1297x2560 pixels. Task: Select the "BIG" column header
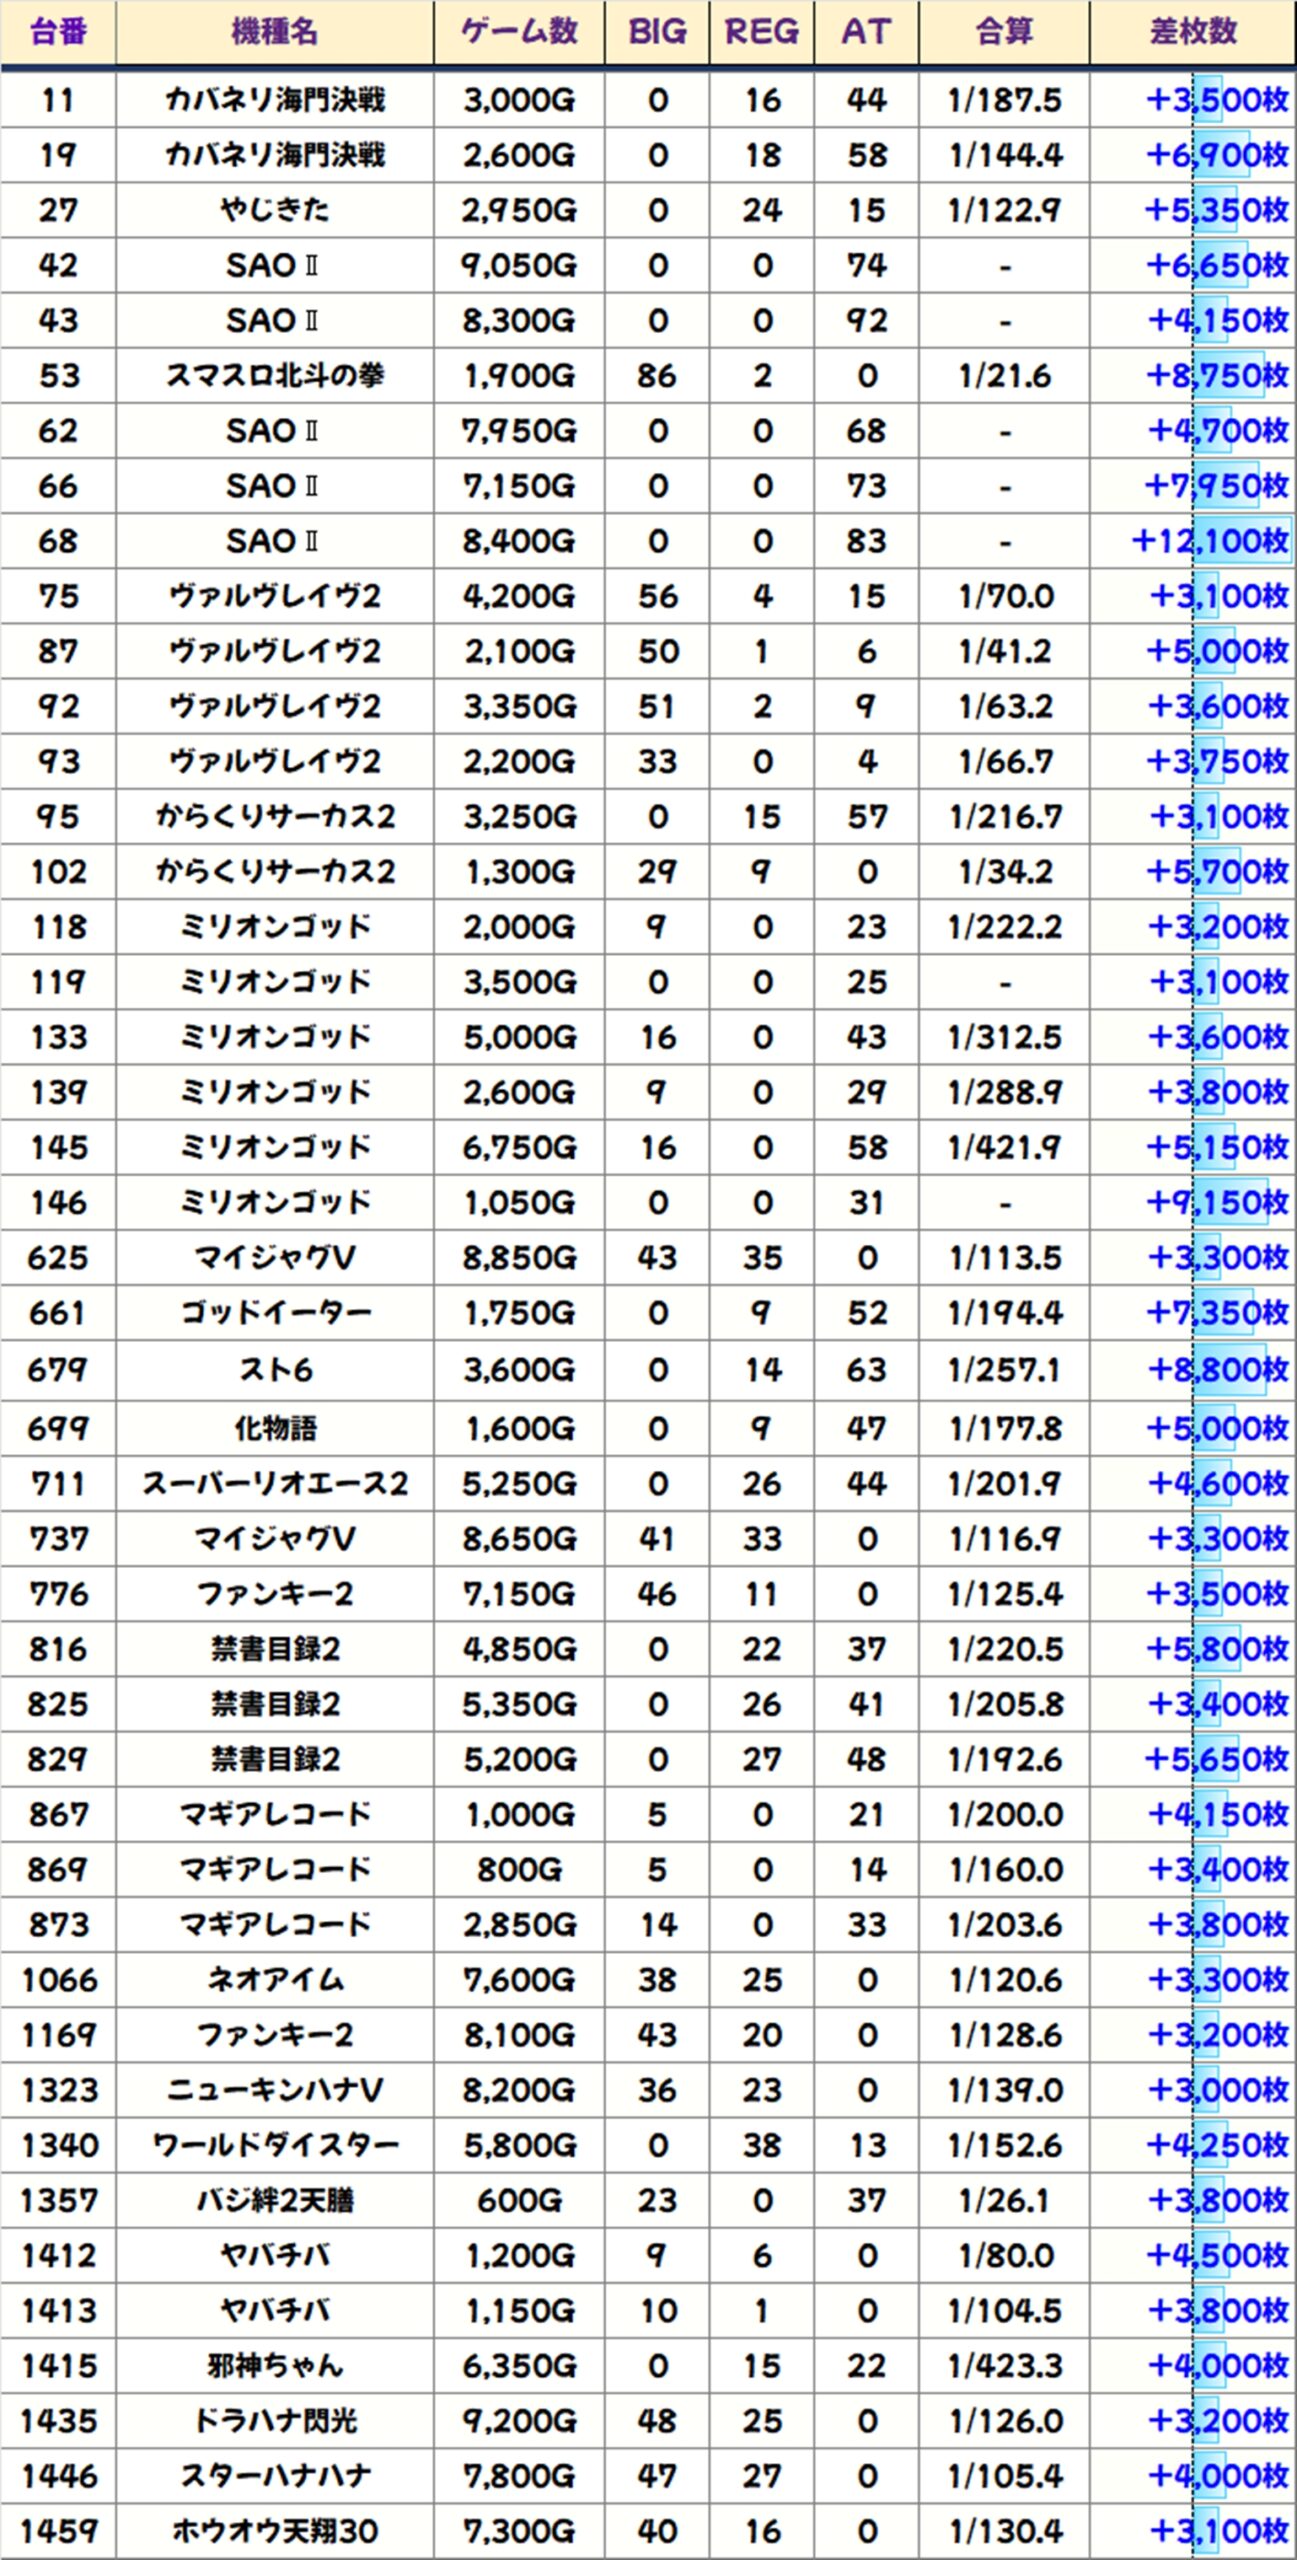(657, 32)
